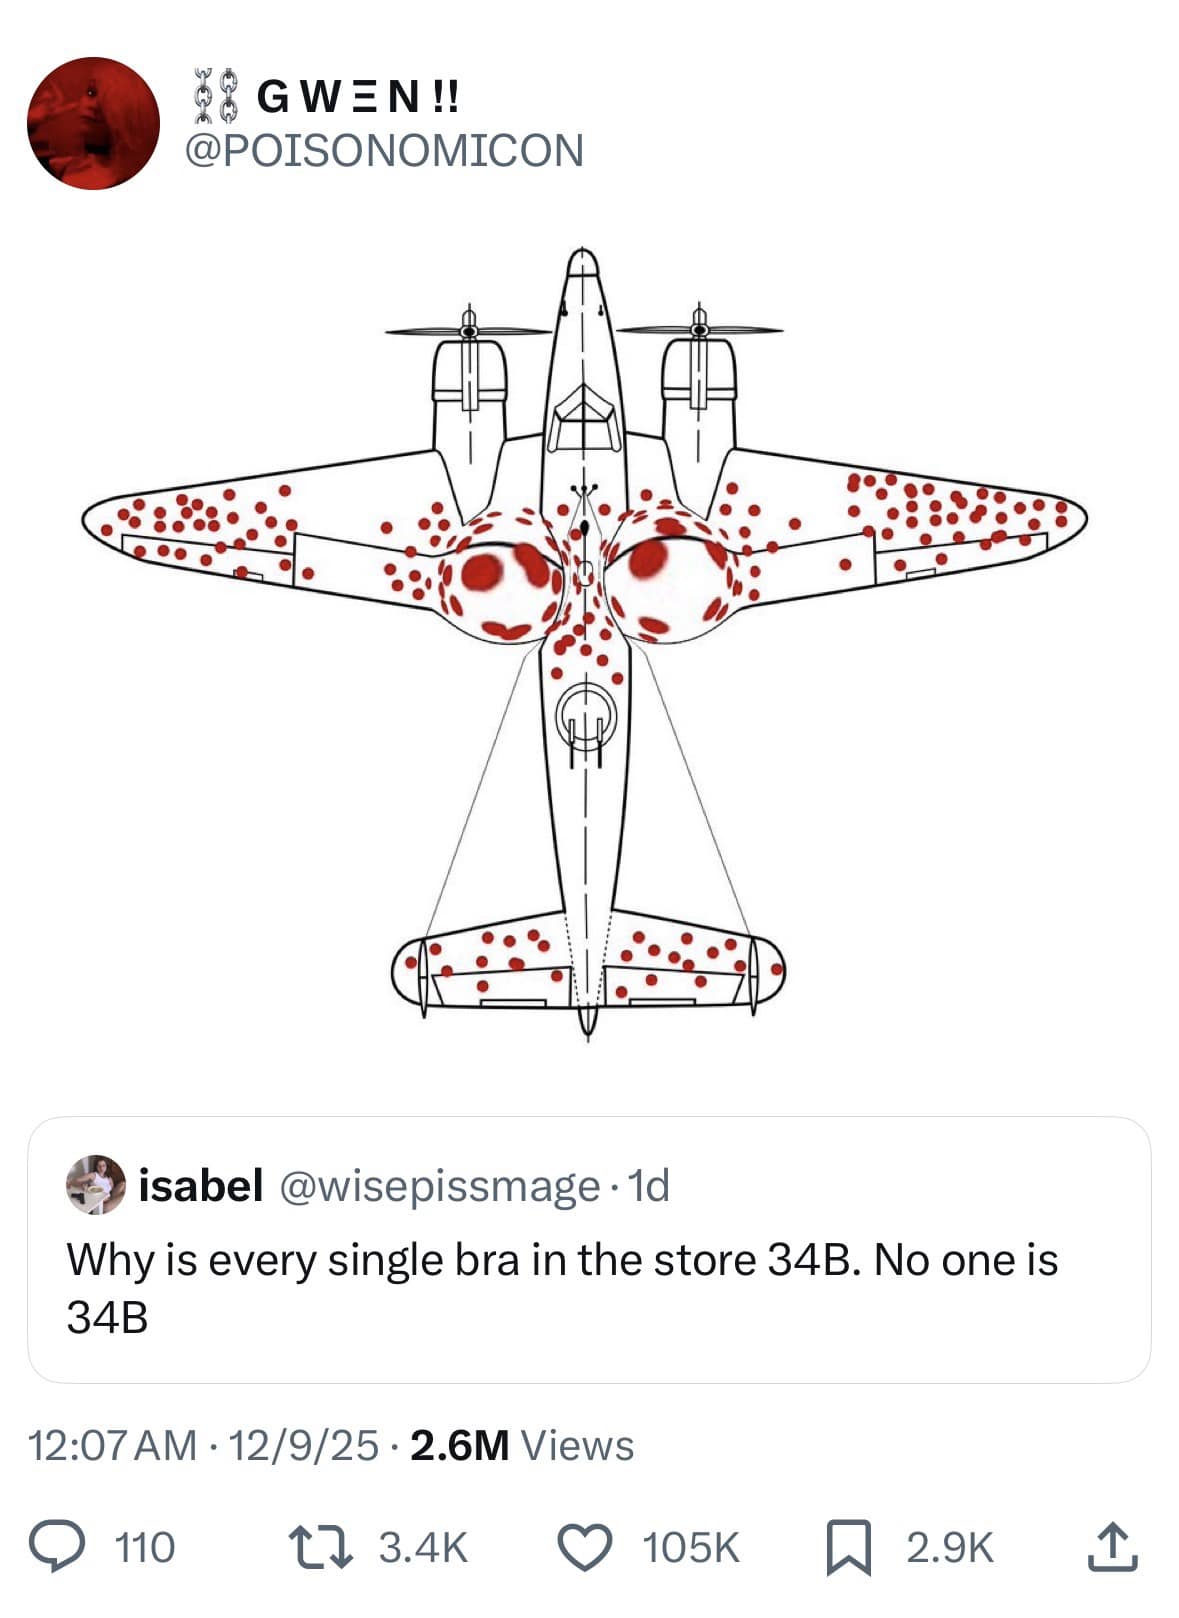Click the 2.9K bookmarks count
Viewport: 1179px width, 1618px height.
950,1547
